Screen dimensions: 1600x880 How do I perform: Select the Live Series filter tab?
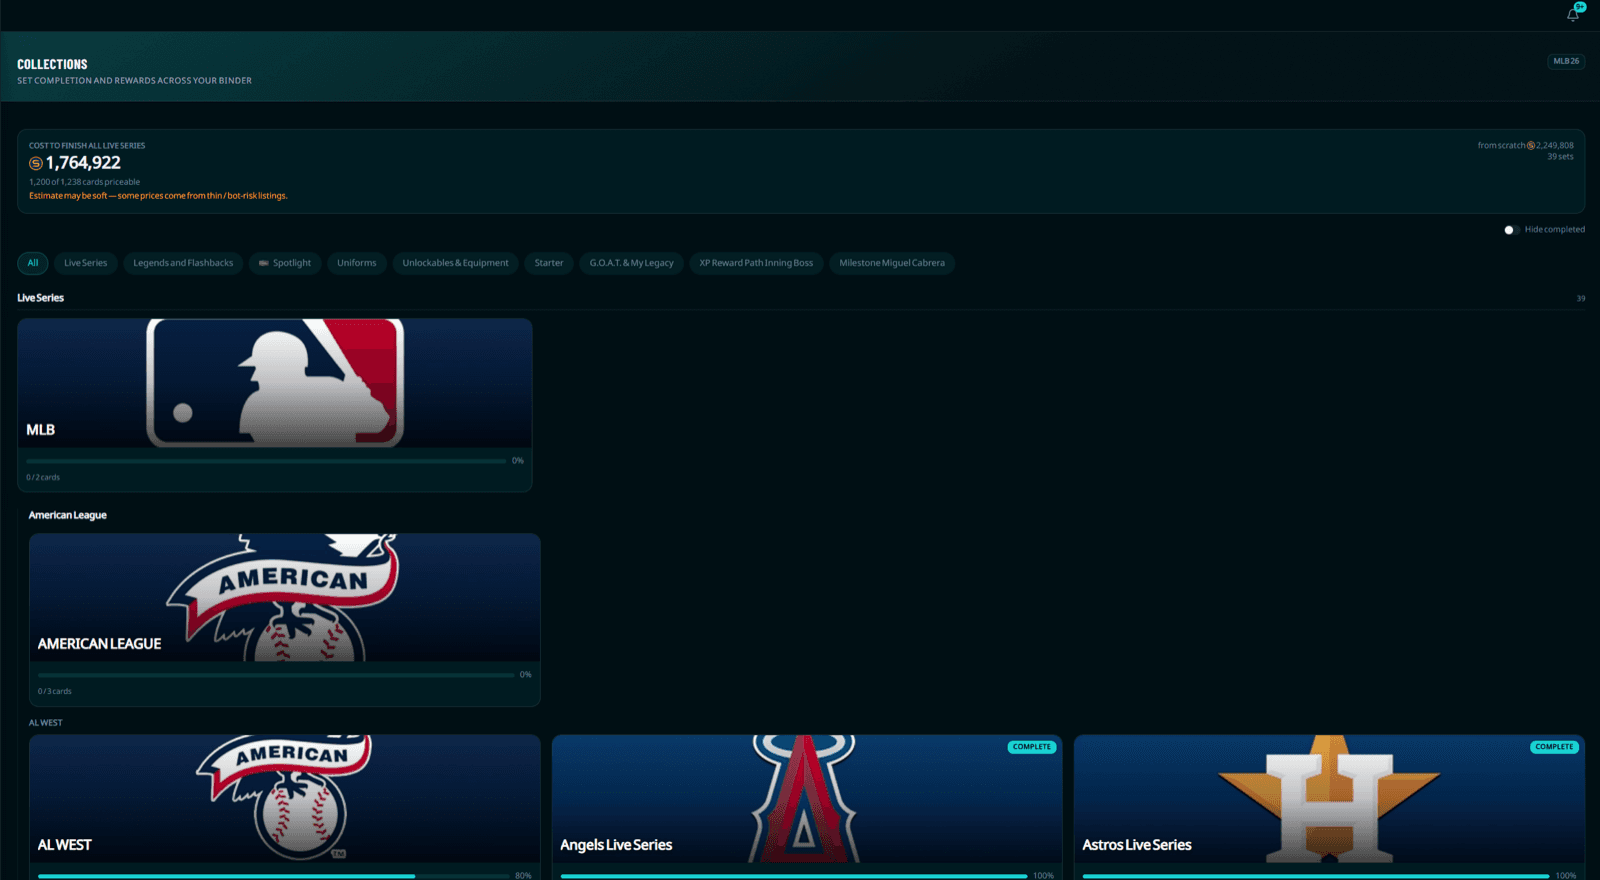[86, 263]
